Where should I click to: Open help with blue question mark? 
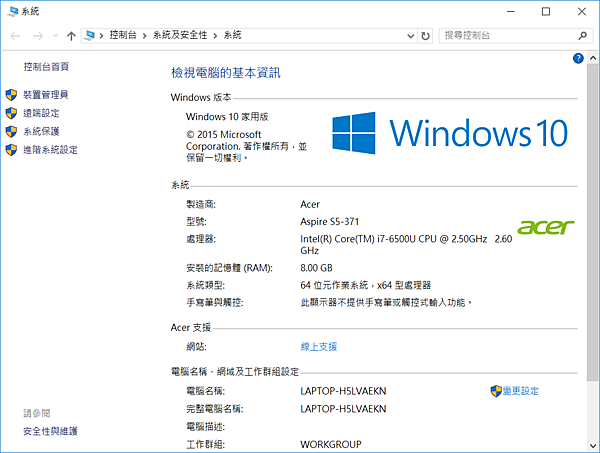pos(578,58)
